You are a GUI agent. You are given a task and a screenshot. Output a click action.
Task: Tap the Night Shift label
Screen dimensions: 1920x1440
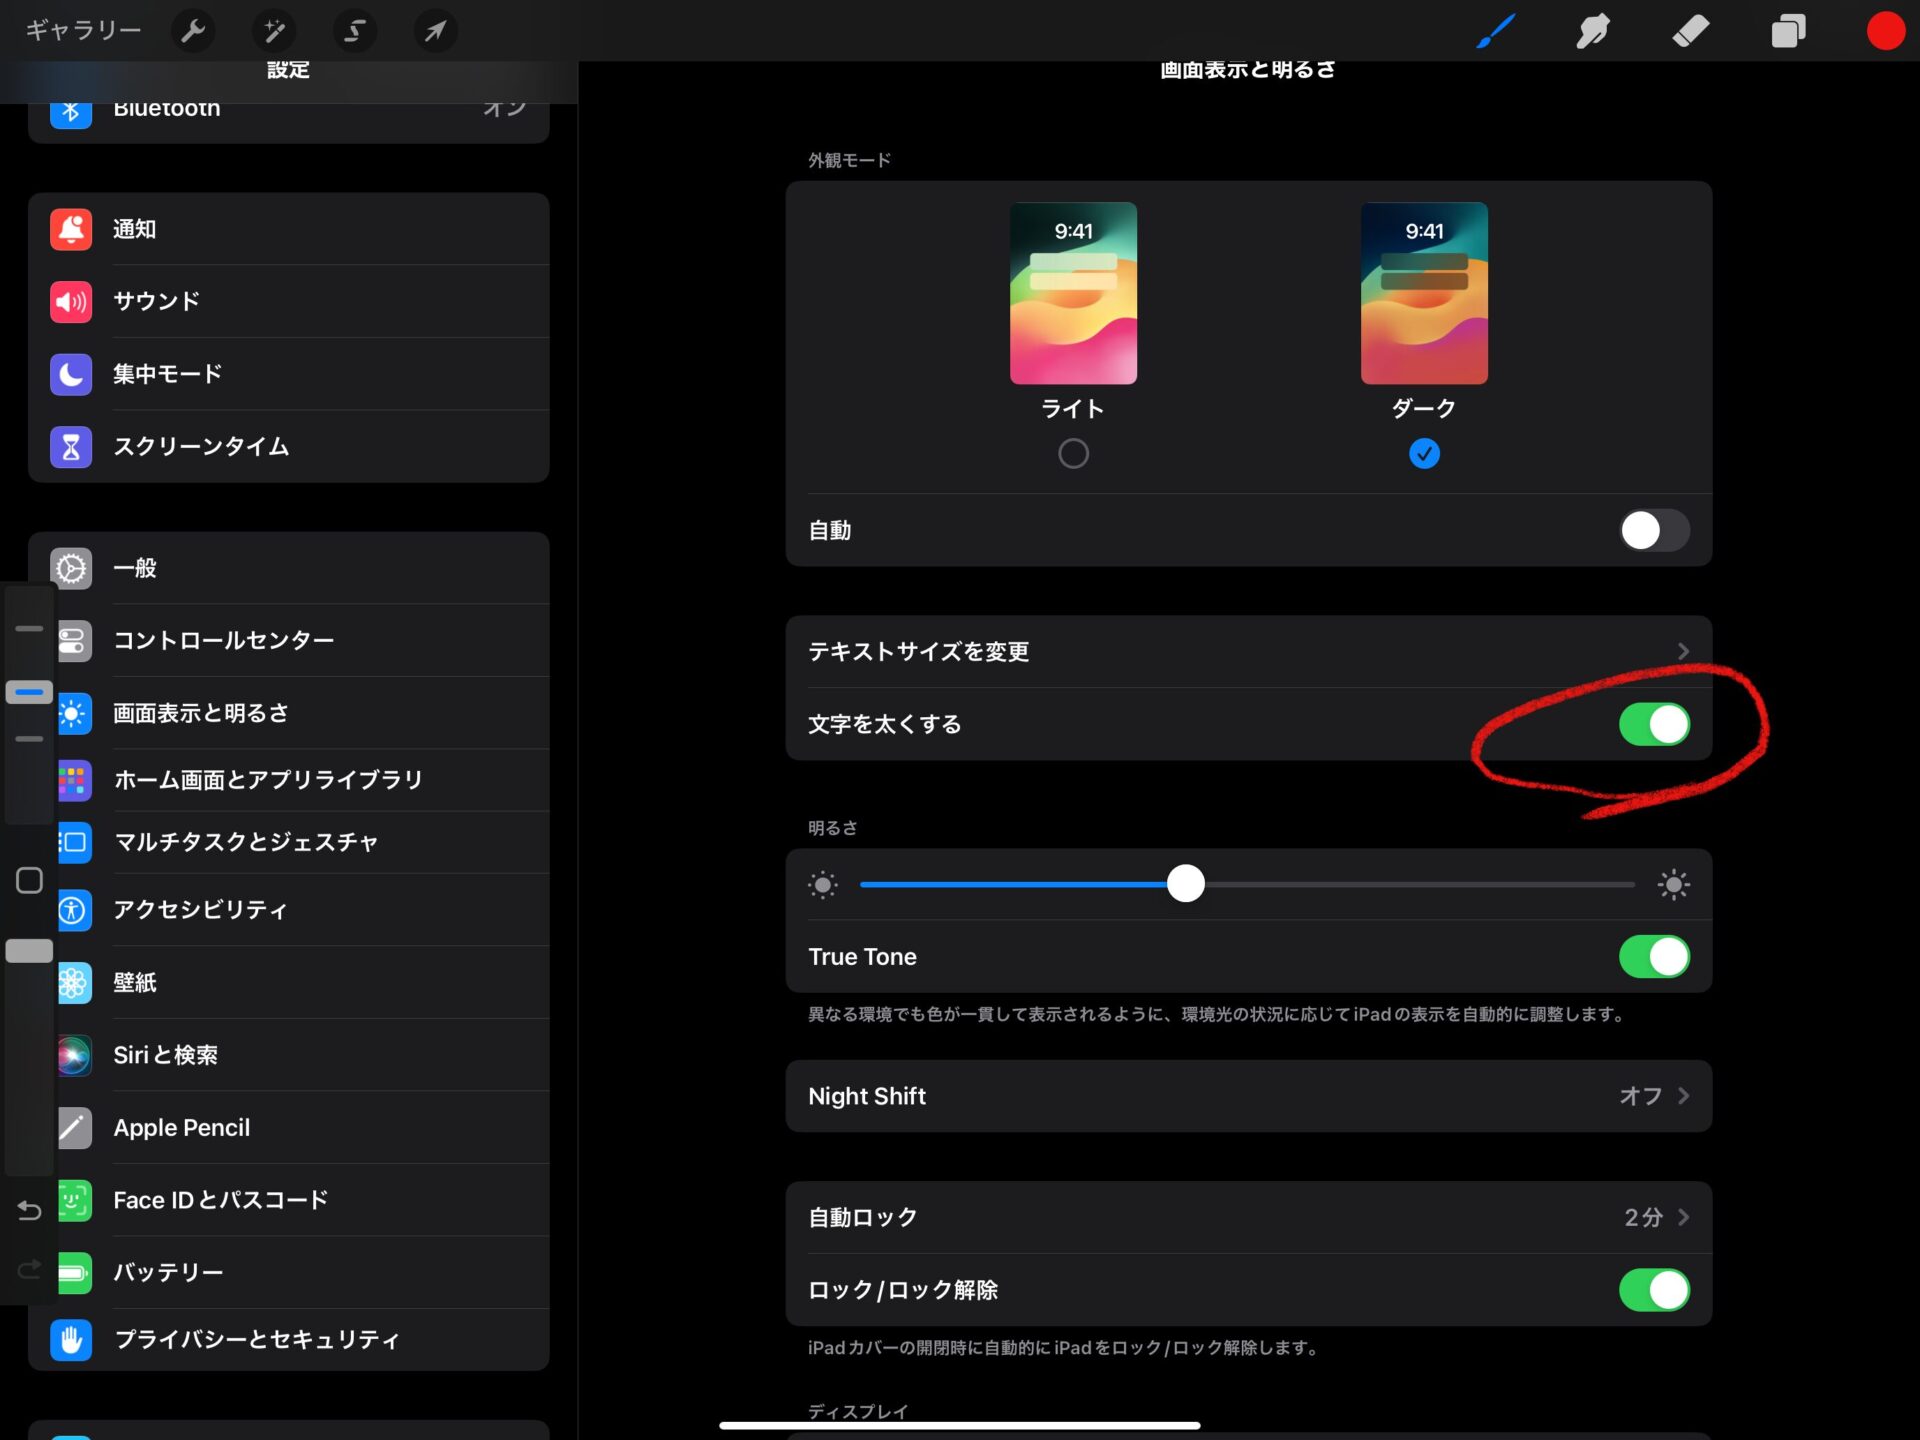click(867, 1096)
